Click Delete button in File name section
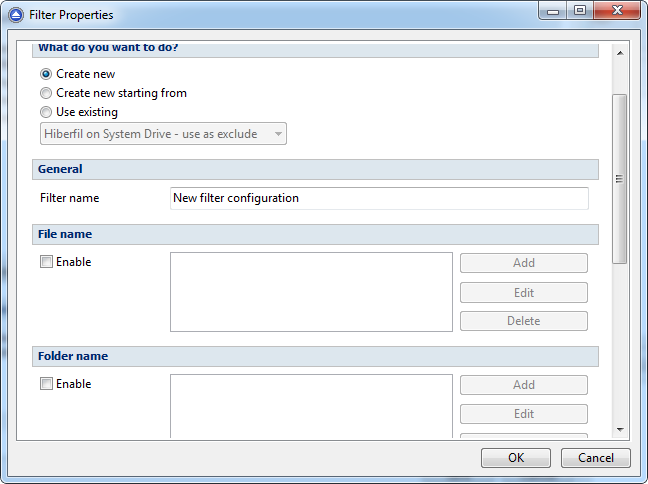648x484 pixels. click(524, 321)
